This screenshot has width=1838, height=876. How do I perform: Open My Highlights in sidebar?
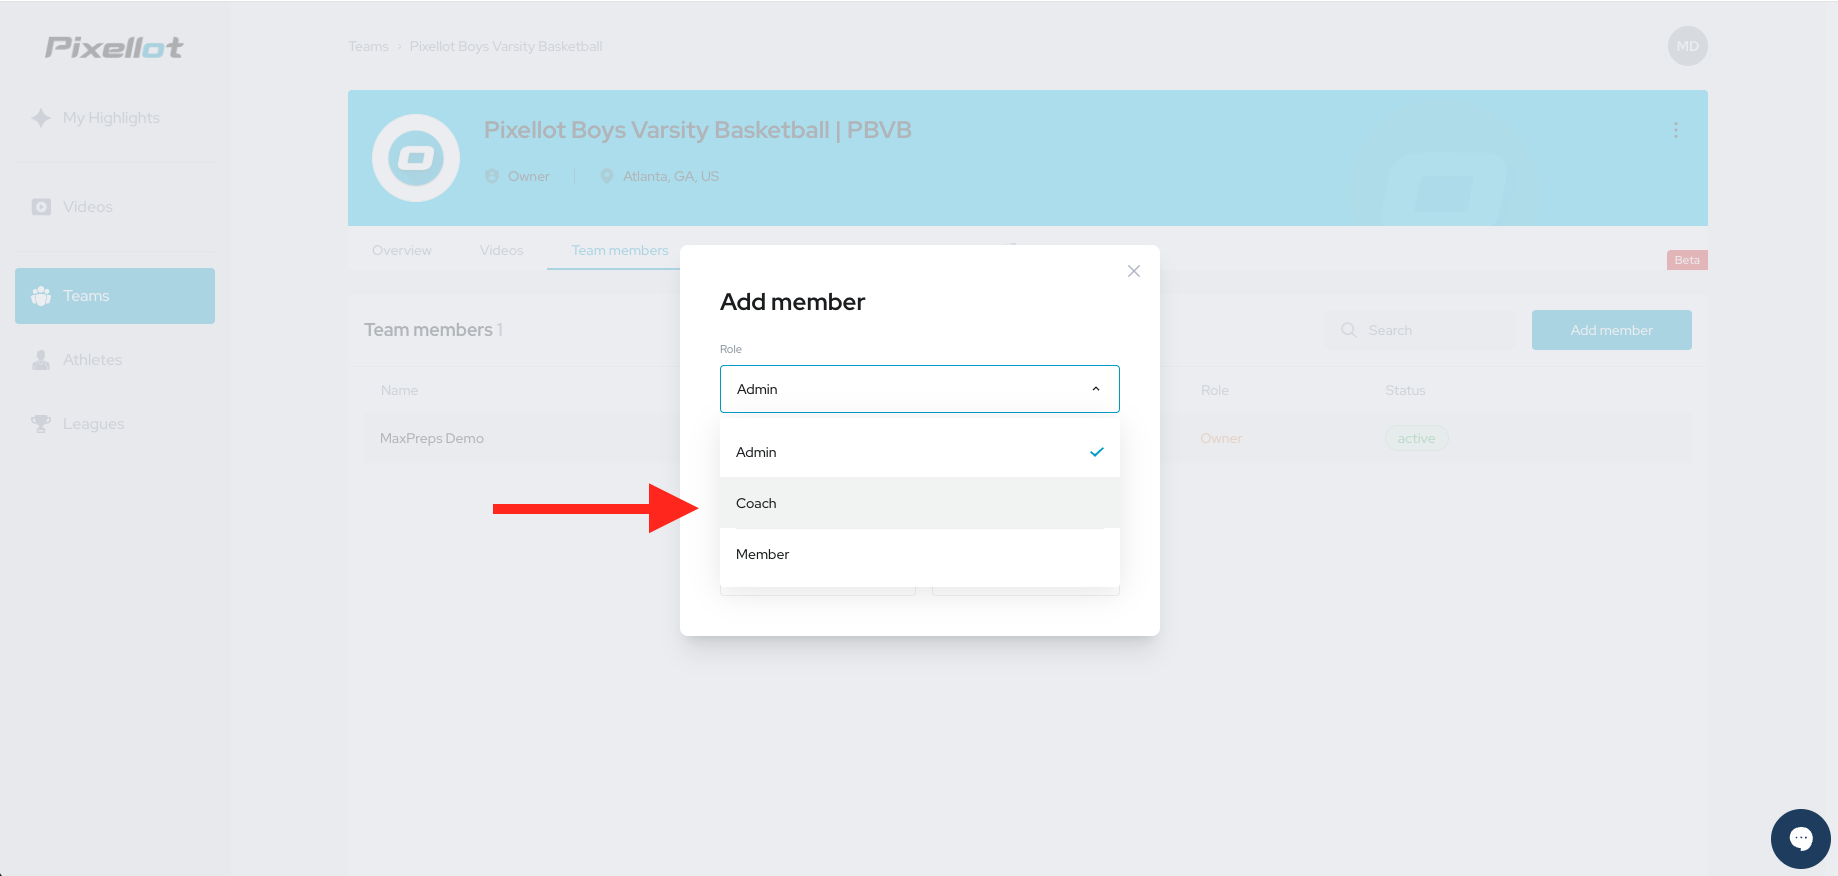coord(115,118)
